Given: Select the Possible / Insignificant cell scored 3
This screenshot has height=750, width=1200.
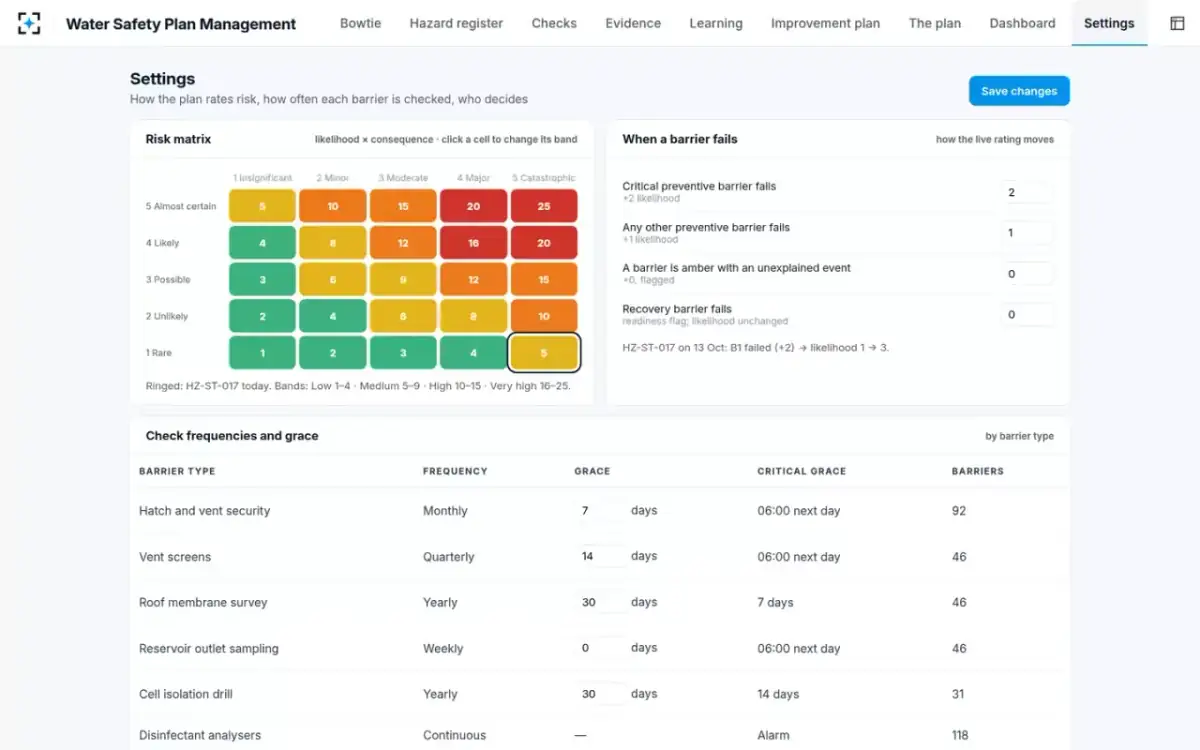Looking at the screenshot, I should pyautogui.click(x=262, y=280).
